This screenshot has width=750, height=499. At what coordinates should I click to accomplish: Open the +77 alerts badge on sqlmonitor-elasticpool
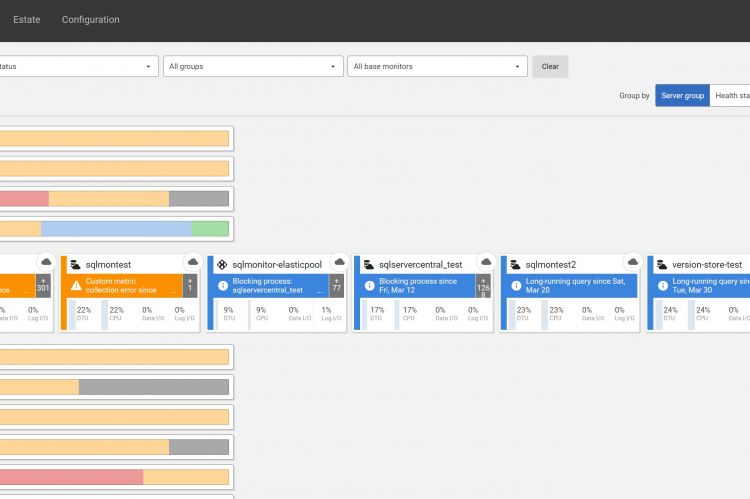(337, 286)
